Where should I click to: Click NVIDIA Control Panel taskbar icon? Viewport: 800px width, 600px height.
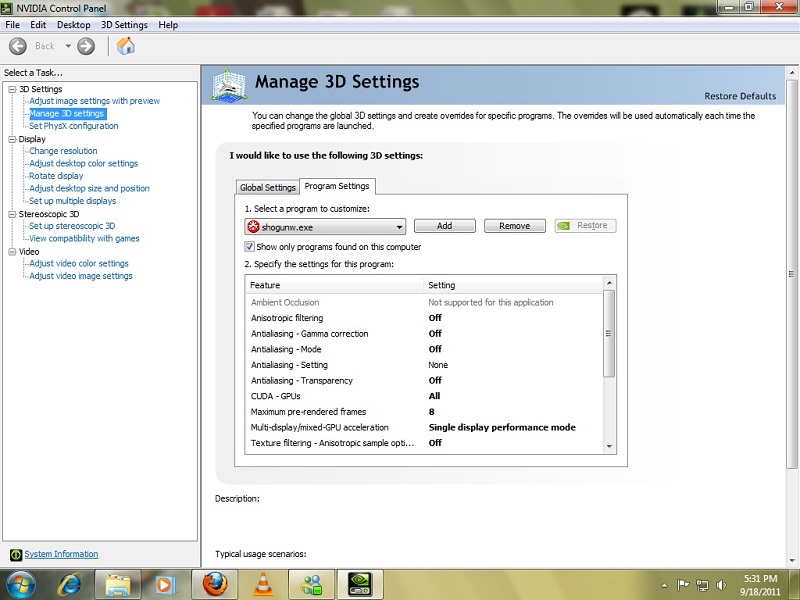tap(360, 585)
